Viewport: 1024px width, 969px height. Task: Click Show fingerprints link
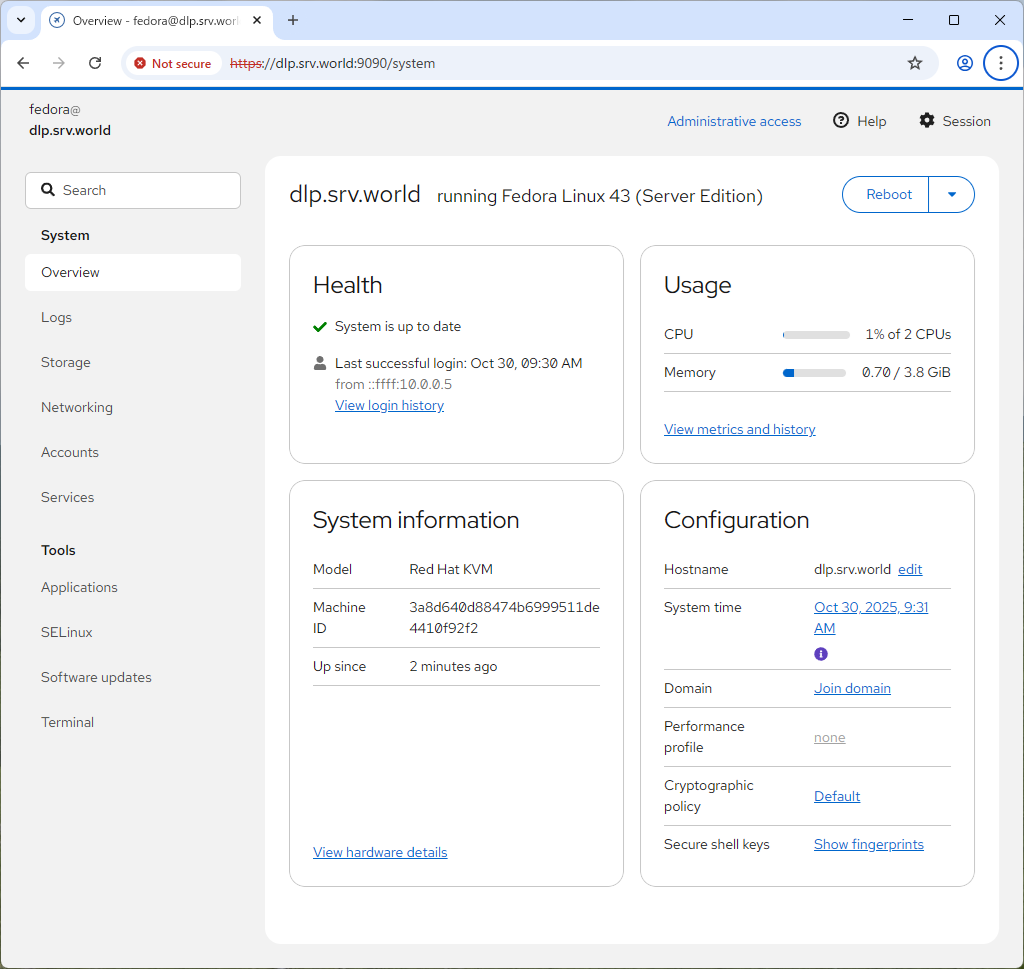pos(868,844)
